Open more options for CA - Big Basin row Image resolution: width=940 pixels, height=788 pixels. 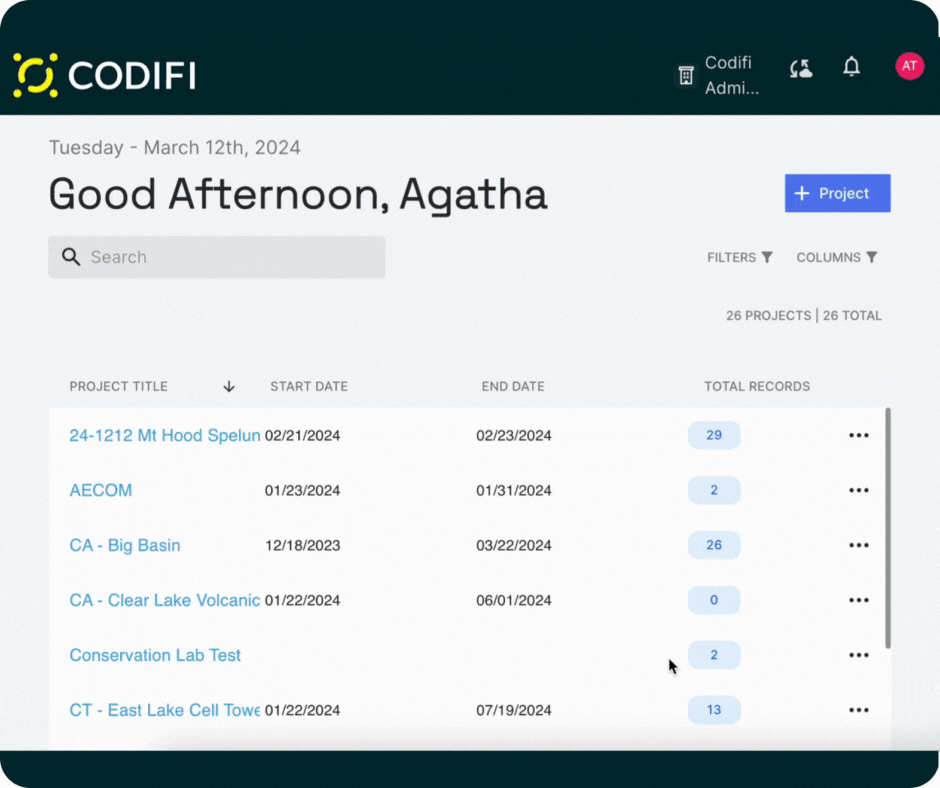[x=858, y=545]
